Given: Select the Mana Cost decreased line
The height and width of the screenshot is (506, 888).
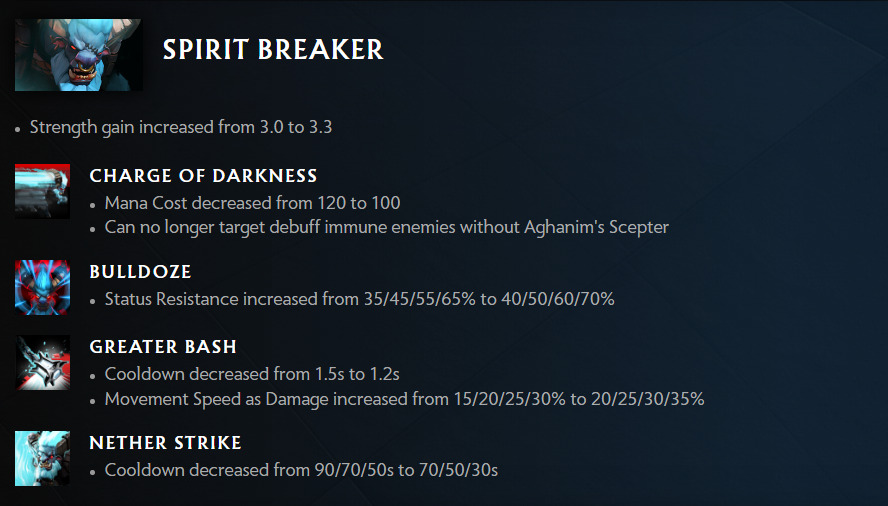Looking at the screenshot, I should 252,203.
